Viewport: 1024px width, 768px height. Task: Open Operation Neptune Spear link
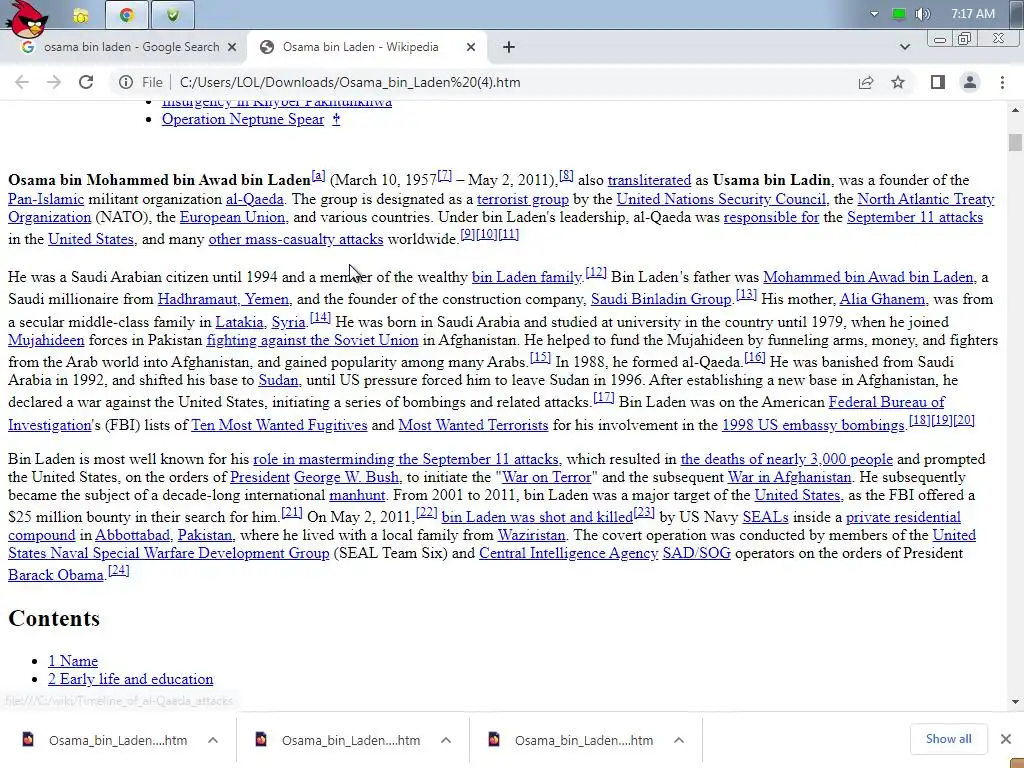click(x=243, y=120)
